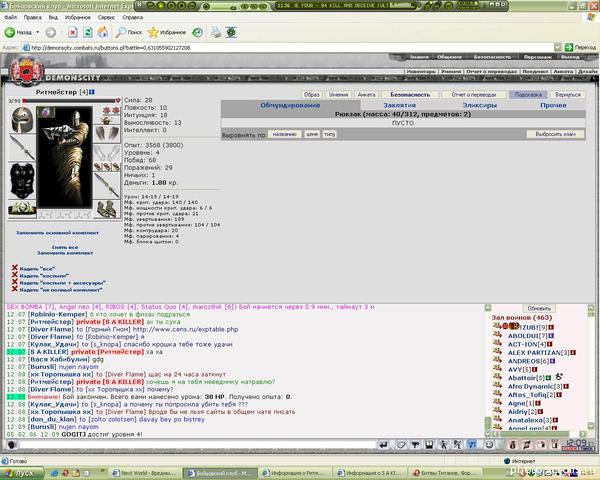Click the helmet equipment slot icon
This screenshot has height=480, width=600.
pyautogui.click(x=22, y=120)
